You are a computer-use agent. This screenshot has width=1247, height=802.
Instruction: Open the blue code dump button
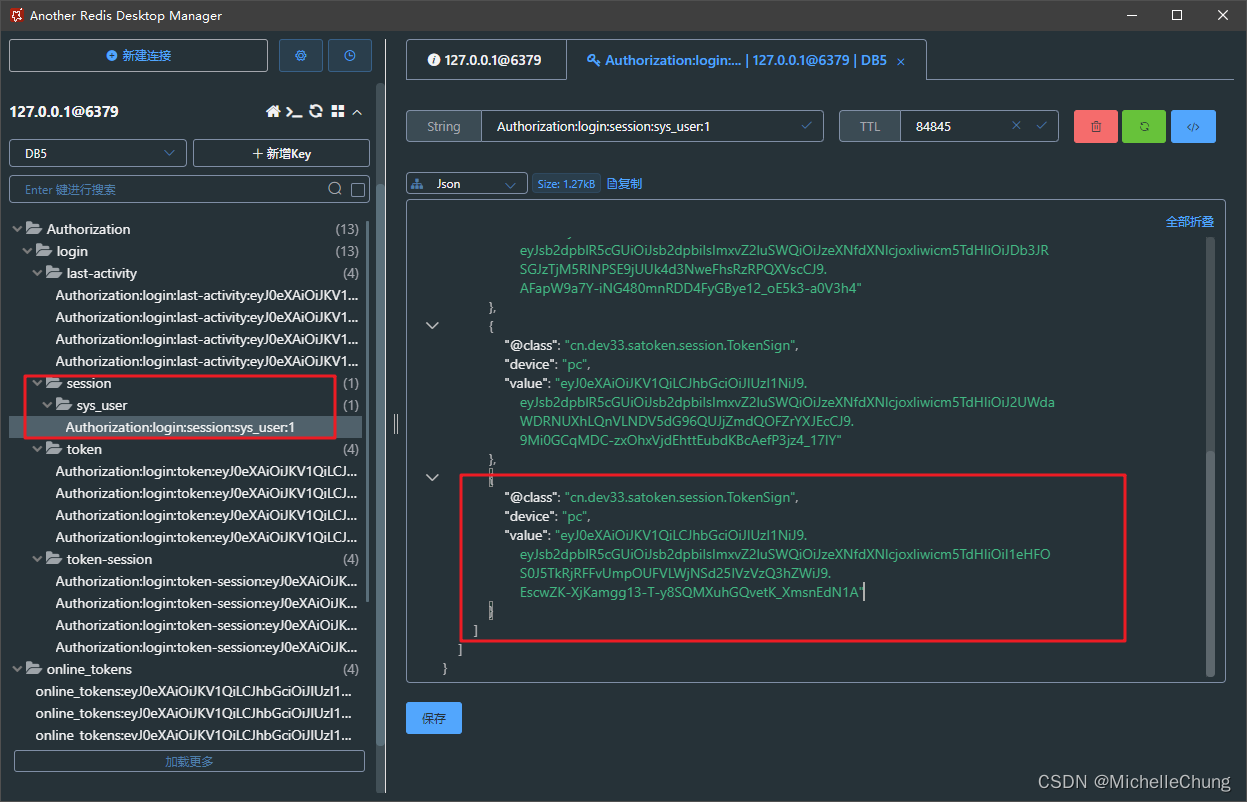pyautogui.click(x=1193, y=127)
